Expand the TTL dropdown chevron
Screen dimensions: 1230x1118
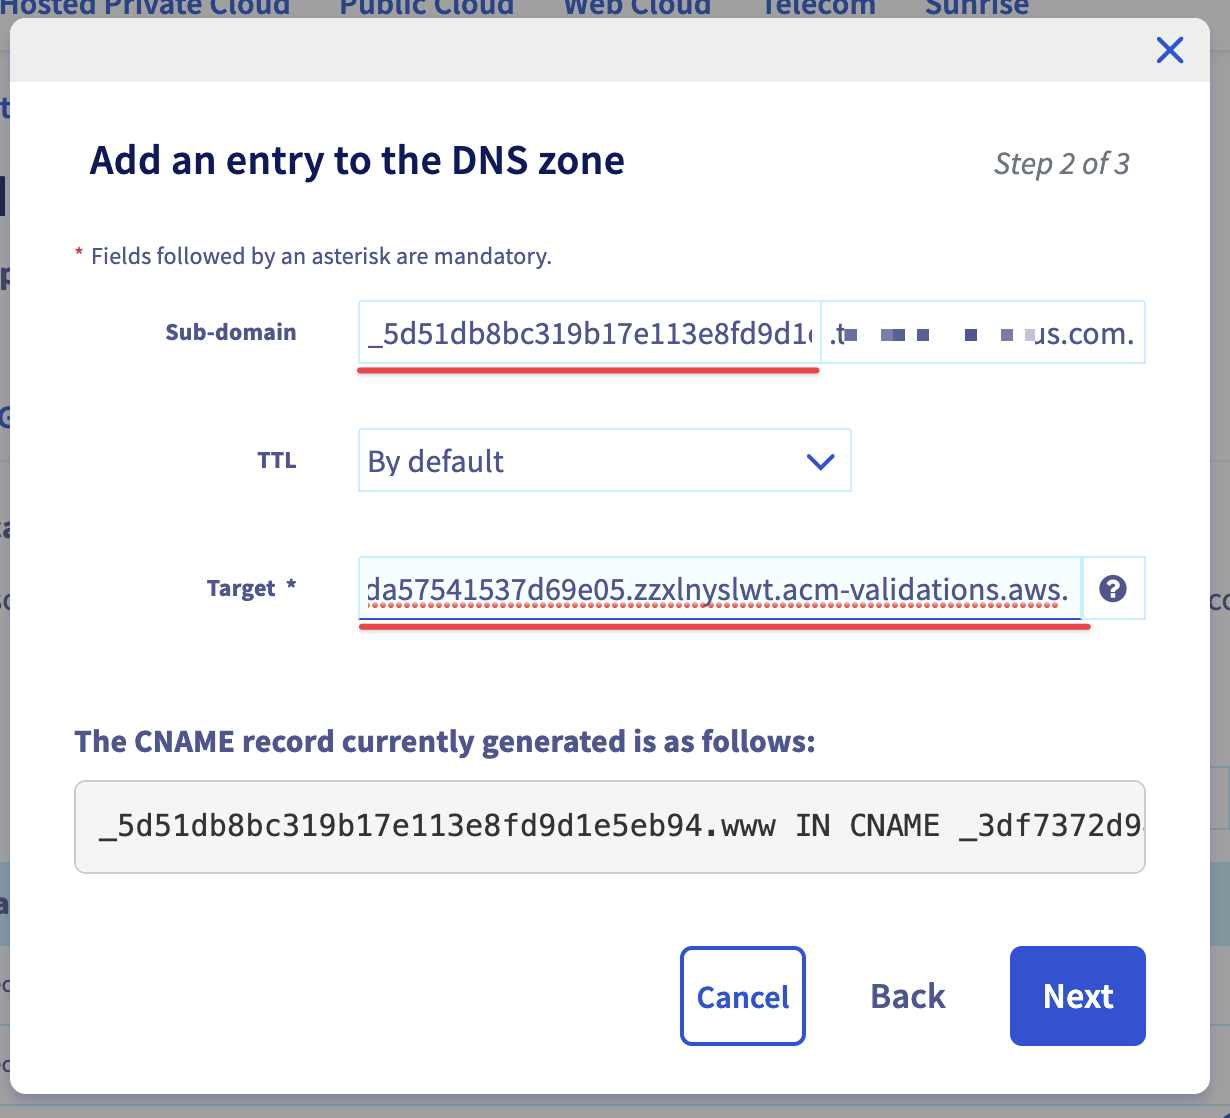click(x=820, y=461)
